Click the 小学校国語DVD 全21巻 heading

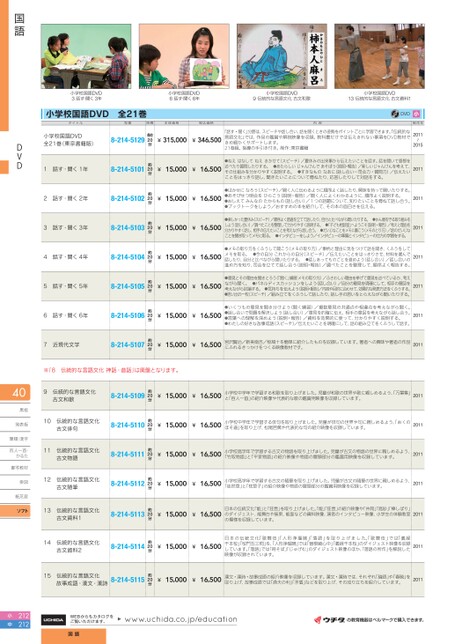coord(95,114)
